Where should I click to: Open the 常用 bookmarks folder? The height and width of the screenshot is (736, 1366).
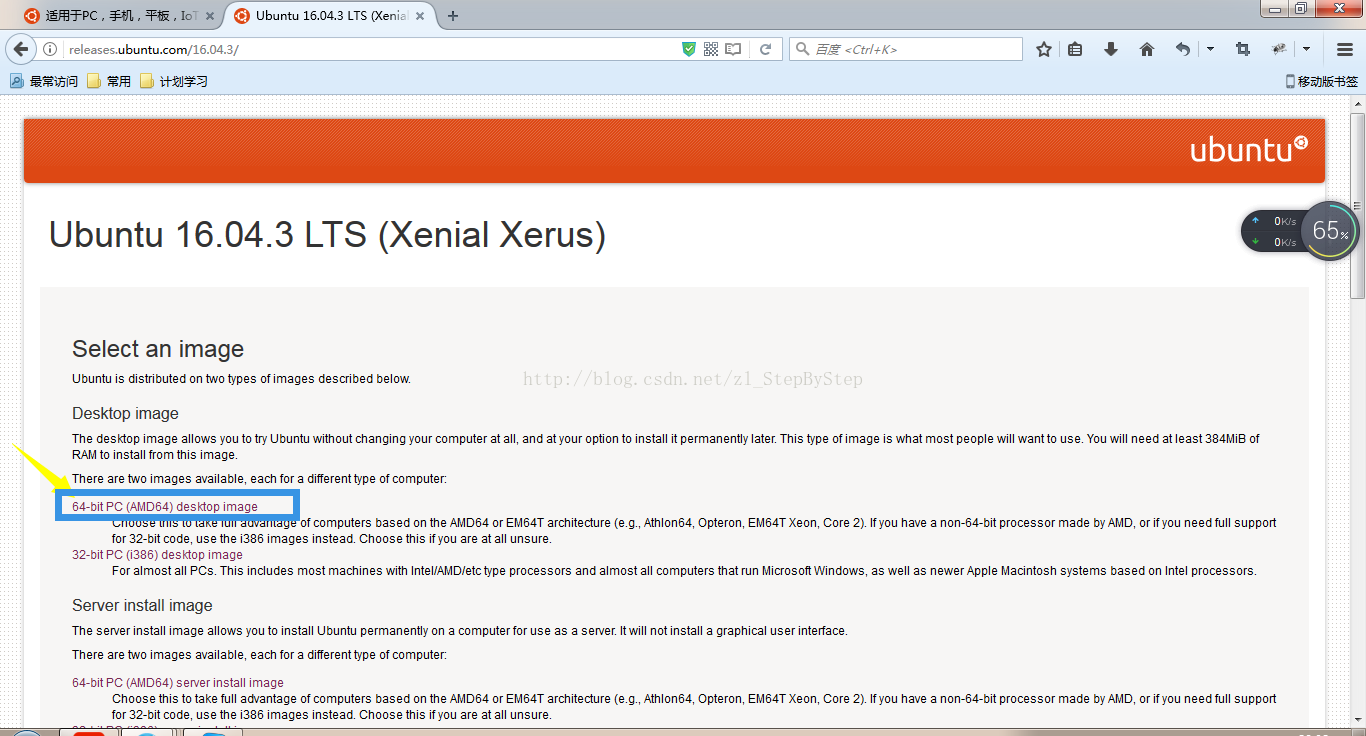[109, 81]
